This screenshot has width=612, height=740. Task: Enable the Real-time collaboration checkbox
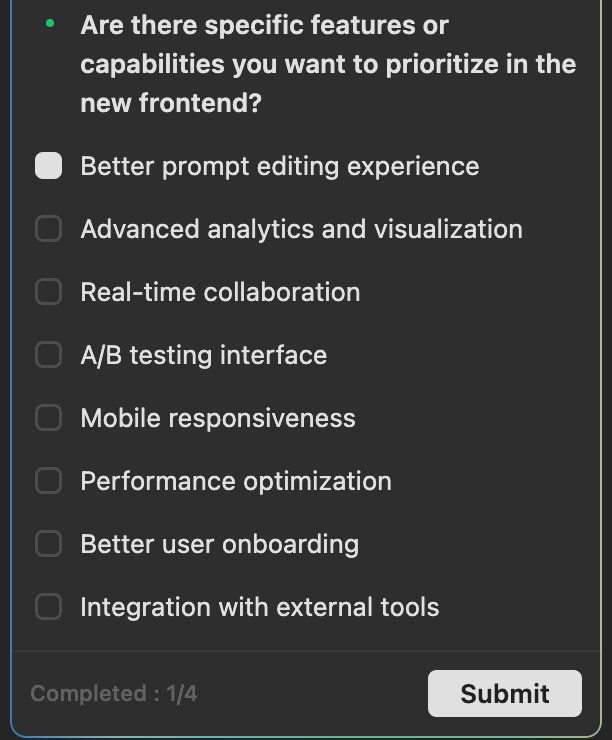tap(48, 292)
